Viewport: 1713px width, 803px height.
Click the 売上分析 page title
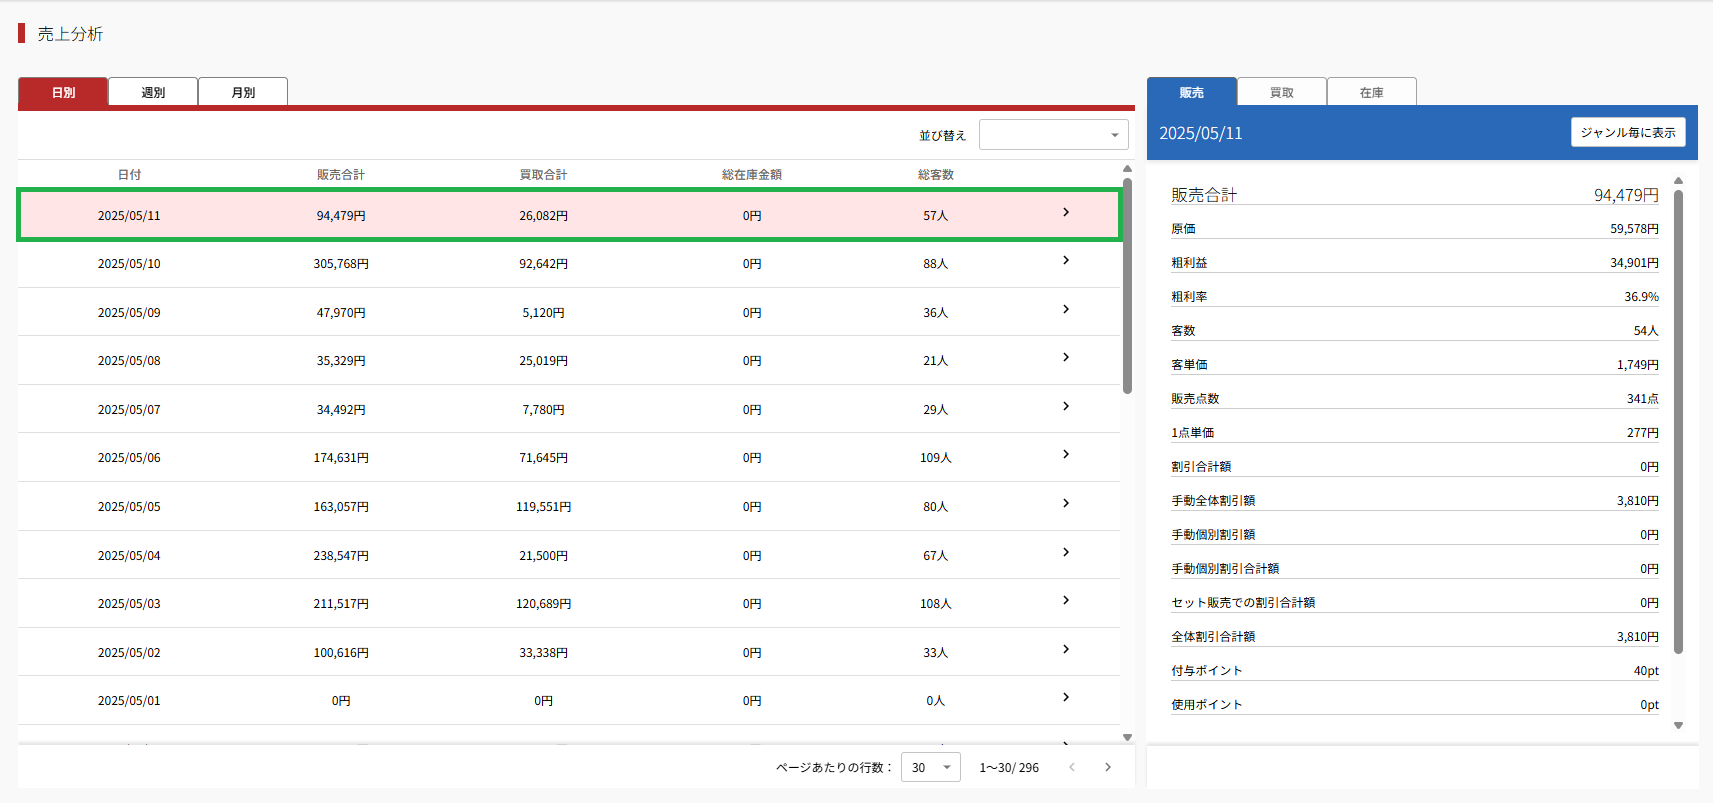[70, 34]
